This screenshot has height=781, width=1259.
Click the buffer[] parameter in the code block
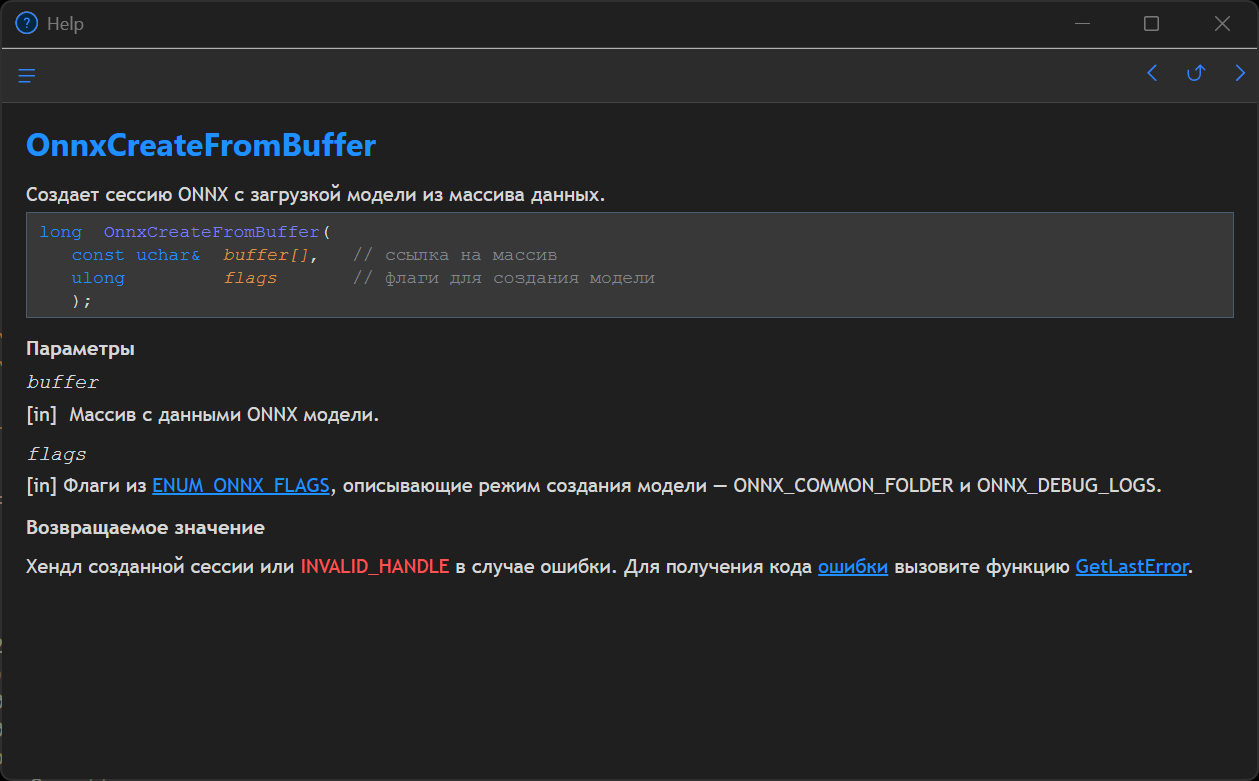coord(270,255)
